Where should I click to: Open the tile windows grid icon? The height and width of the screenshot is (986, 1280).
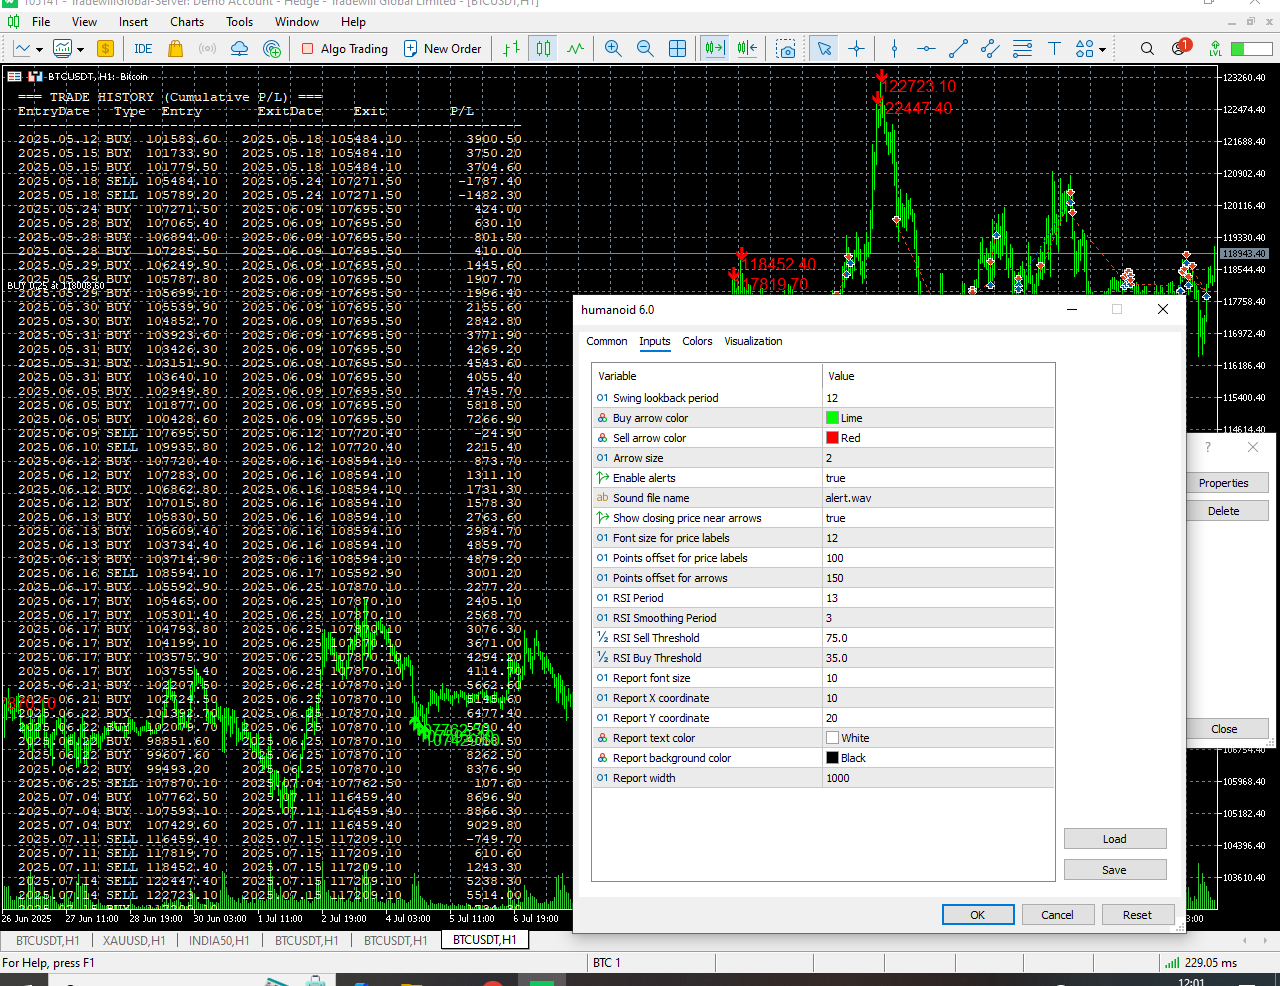coord(677,48)
